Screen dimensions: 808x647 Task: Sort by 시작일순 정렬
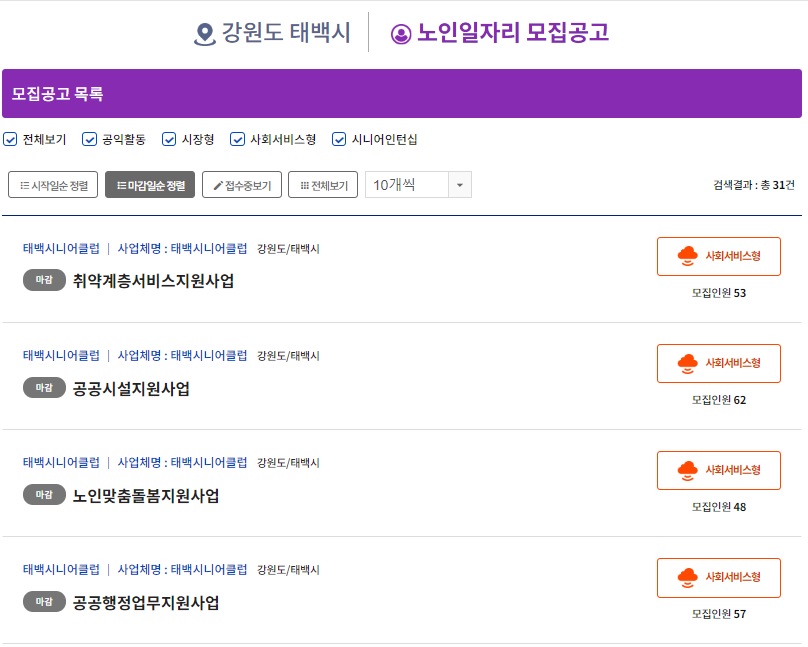(x=53, y=184)
